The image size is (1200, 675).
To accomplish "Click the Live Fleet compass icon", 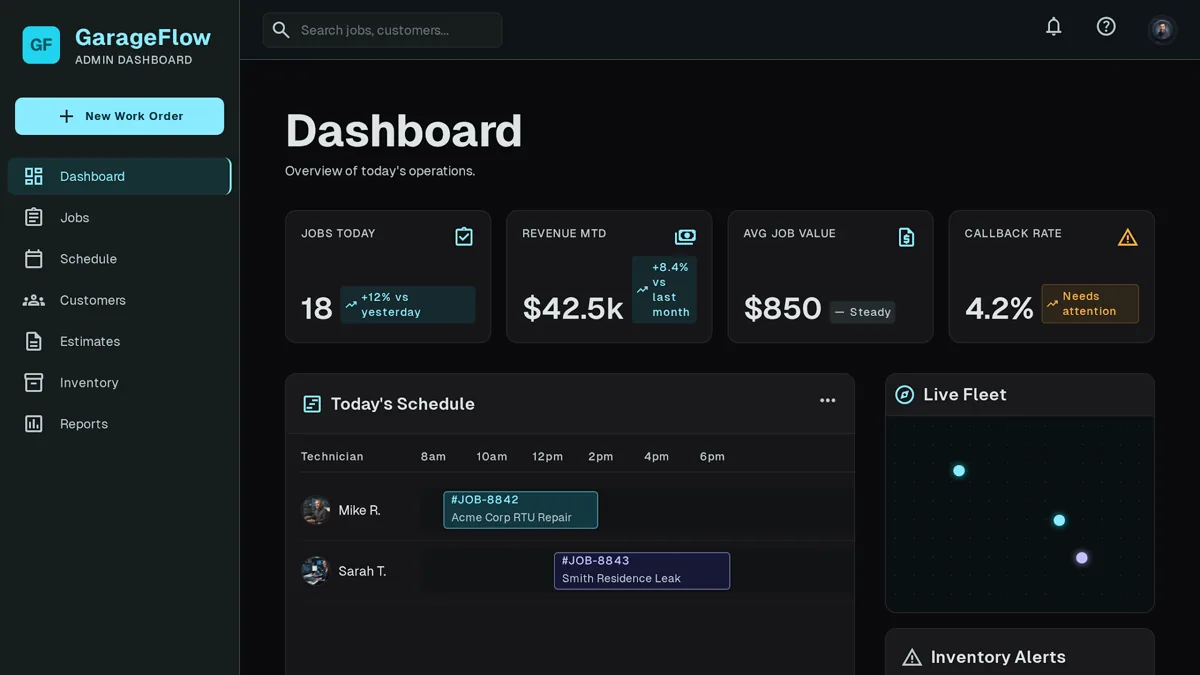I will (x=904, y=395).
